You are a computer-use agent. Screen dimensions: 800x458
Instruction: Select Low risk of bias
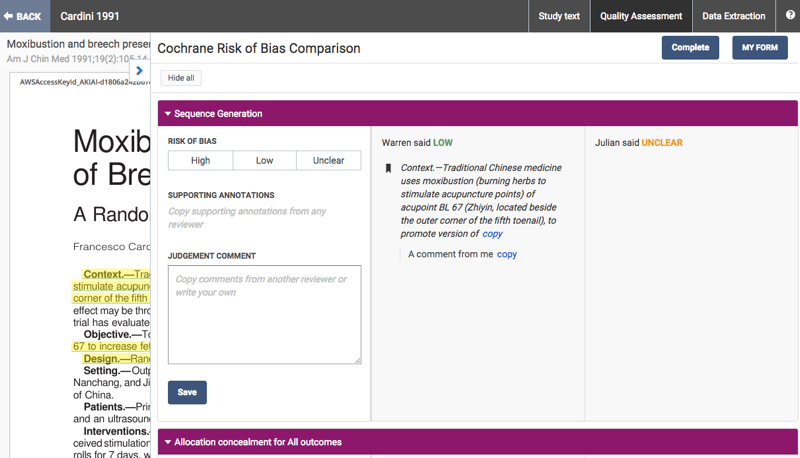(264, 160)
